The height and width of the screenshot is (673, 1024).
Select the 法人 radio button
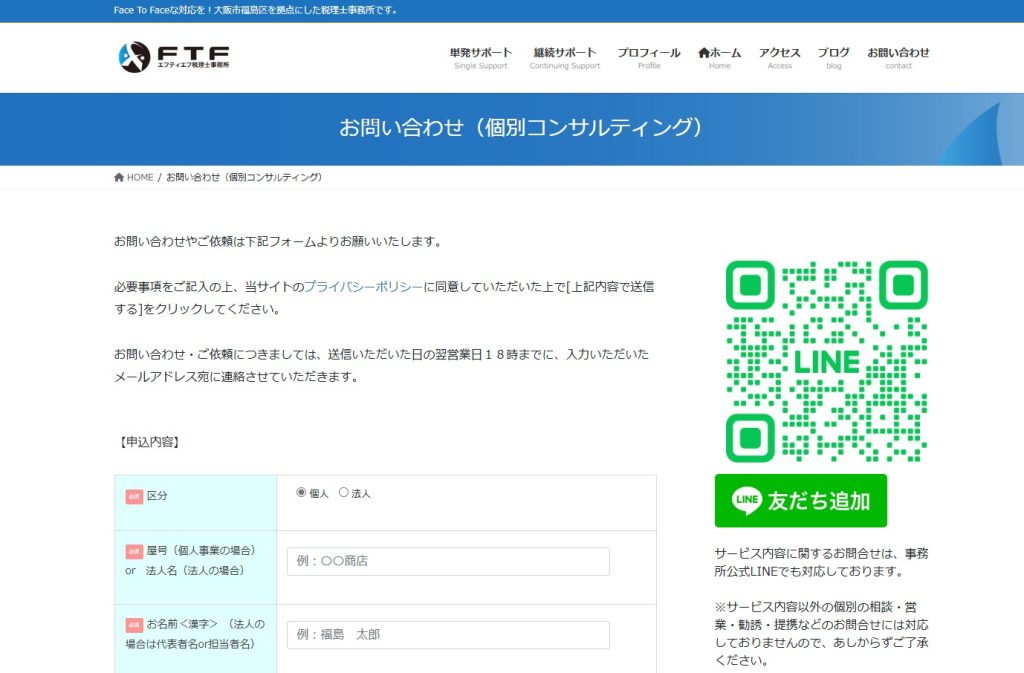[344, 492]
